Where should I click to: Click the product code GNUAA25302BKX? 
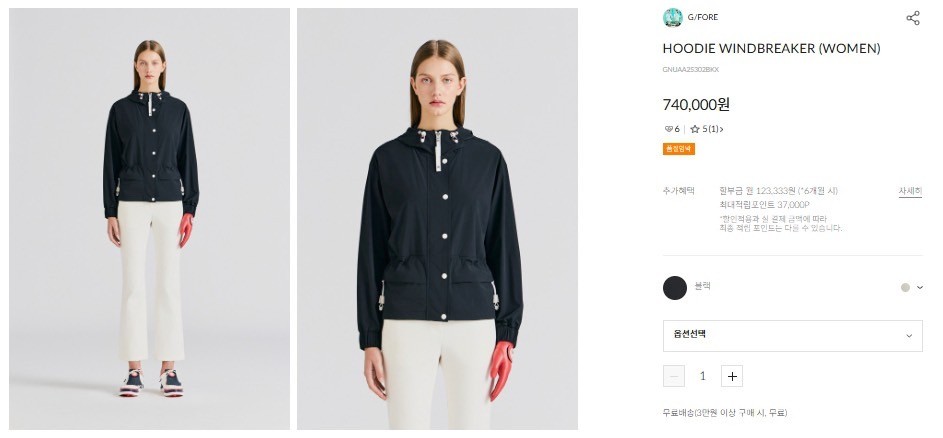click(x=690, y=70)
